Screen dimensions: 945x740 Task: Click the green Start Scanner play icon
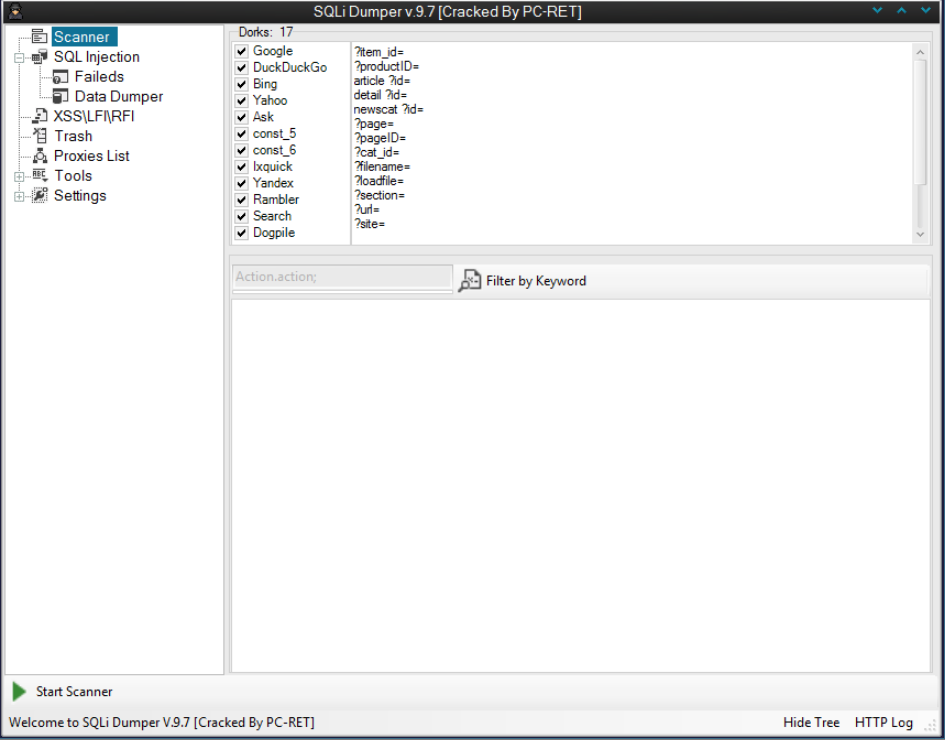(19, 691)
